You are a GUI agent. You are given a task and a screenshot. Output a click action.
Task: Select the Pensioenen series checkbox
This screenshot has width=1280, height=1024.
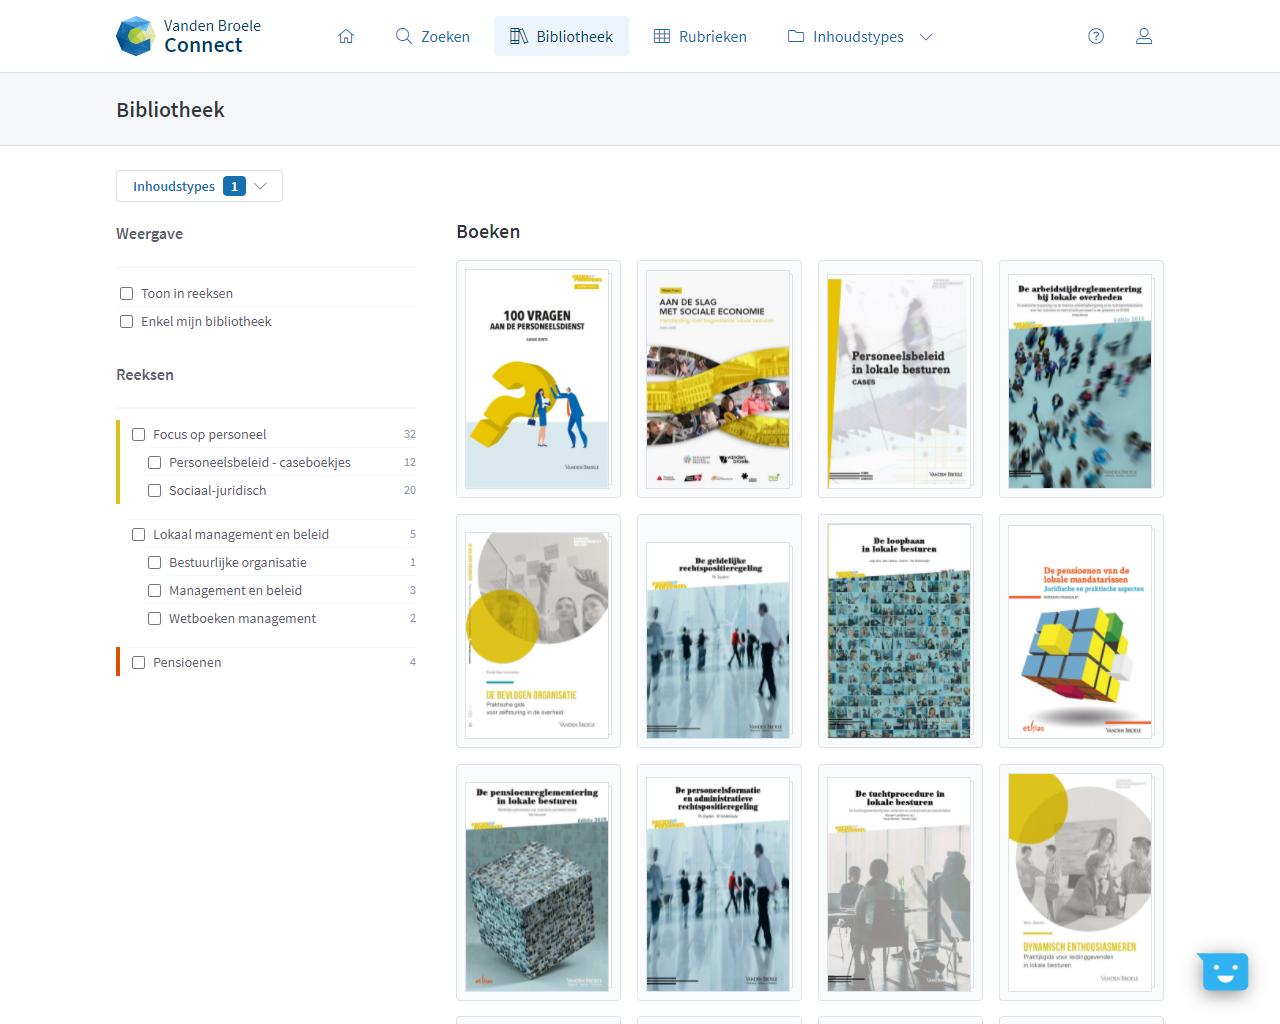click(x=138, y=662)
